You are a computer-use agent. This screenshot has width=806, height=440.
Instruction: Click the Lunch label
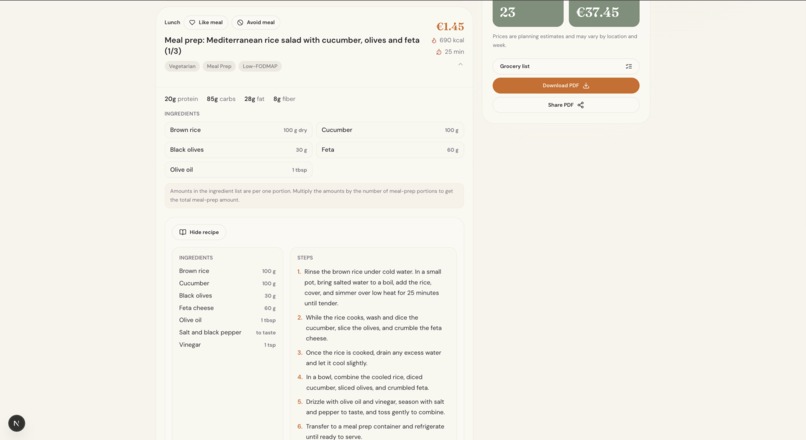click(x=172, y=23)
